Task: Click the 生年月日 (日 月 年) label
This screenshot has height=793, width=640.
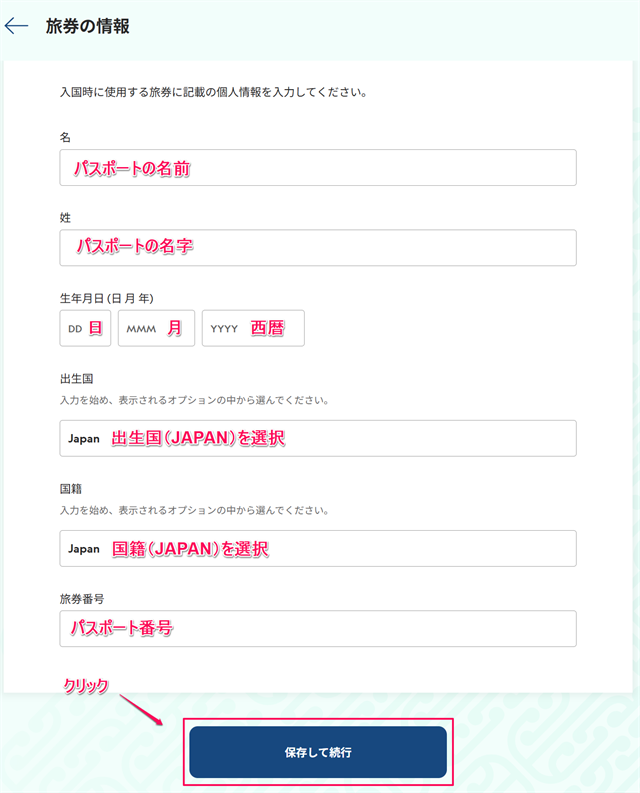Action: point(106,298)
